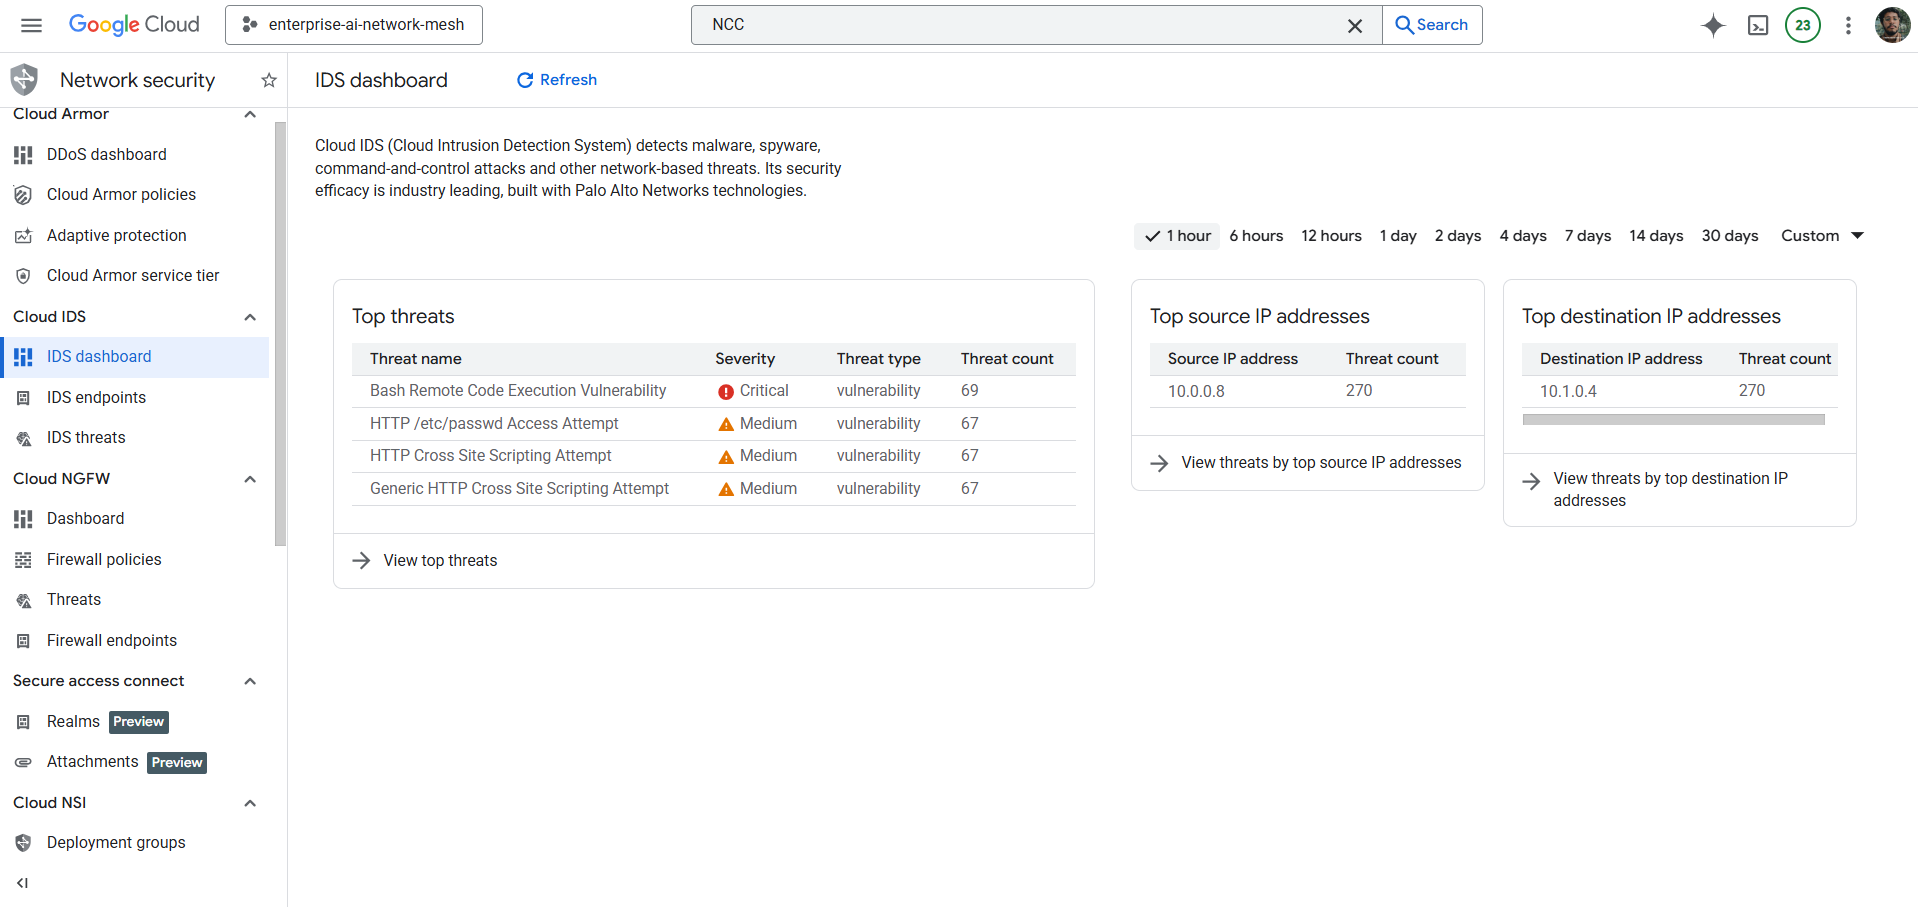Collapse the Cloud NGFW section

tap(250, 479)
